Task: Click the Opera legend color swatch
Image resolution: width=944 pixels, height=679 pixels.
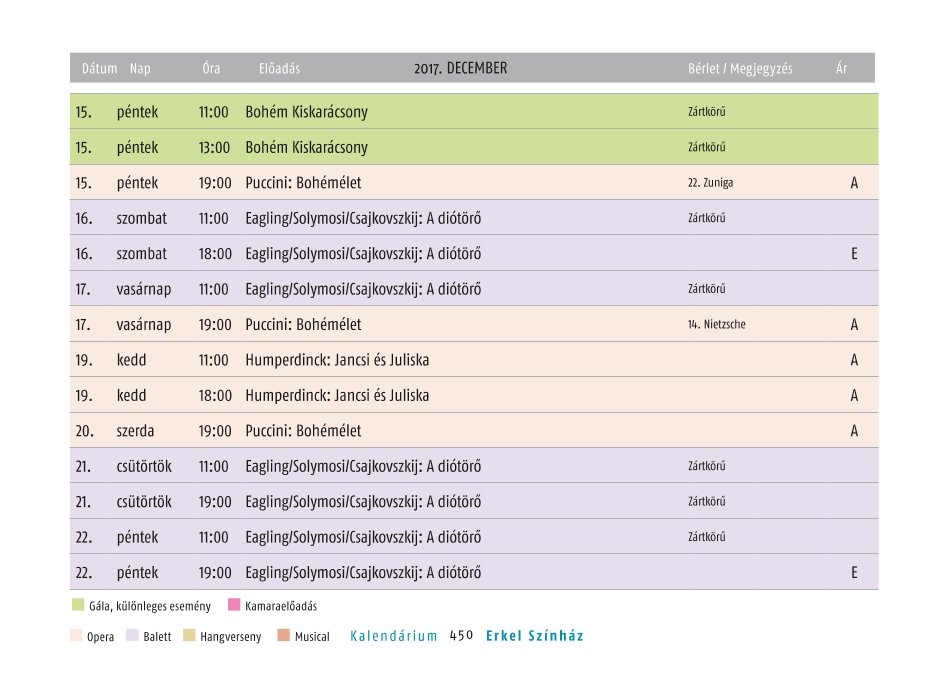Action: point(76,635)
